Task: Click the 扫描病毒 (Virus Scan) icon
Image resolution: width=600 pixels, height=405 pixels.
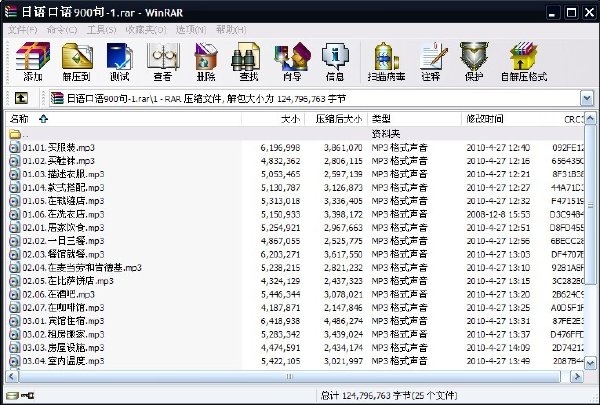Action: (386, 61)
